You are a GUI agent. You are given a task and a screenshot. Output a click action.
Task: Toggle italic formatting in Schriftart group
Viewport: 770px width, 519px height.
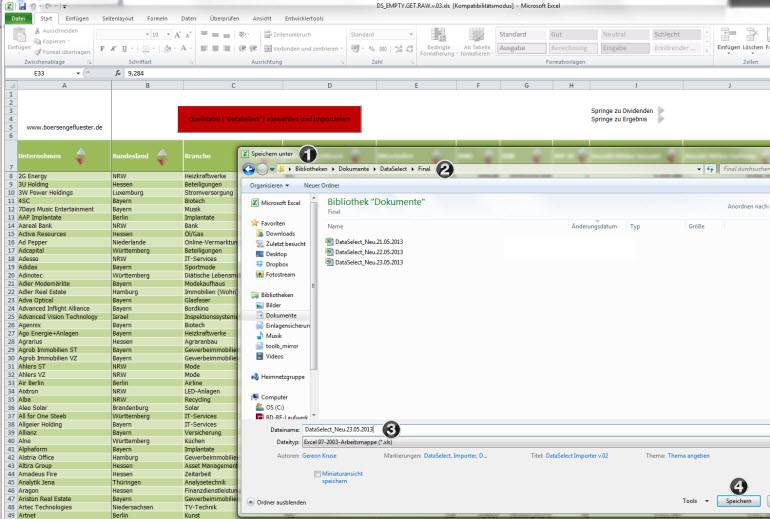pyautogui.click(x=113, y=49)
